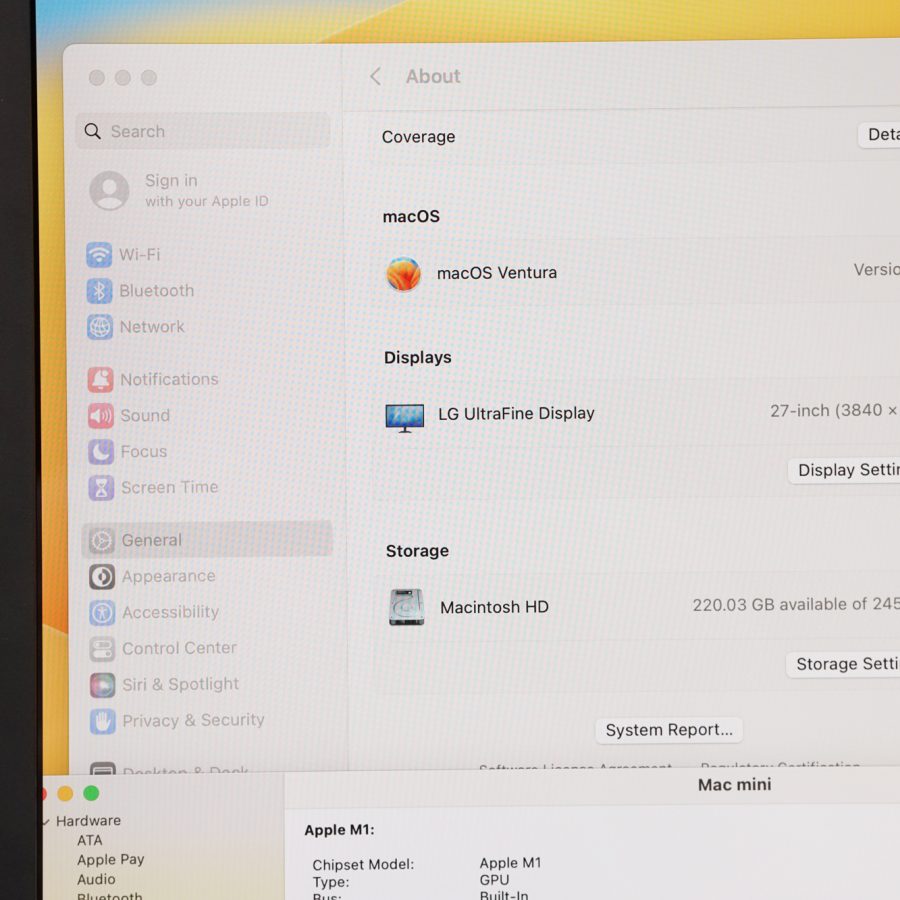The height and width of the screenshot is (900, 900).
Task: Open Coverage Details button
Action: (x=879, y=134)
